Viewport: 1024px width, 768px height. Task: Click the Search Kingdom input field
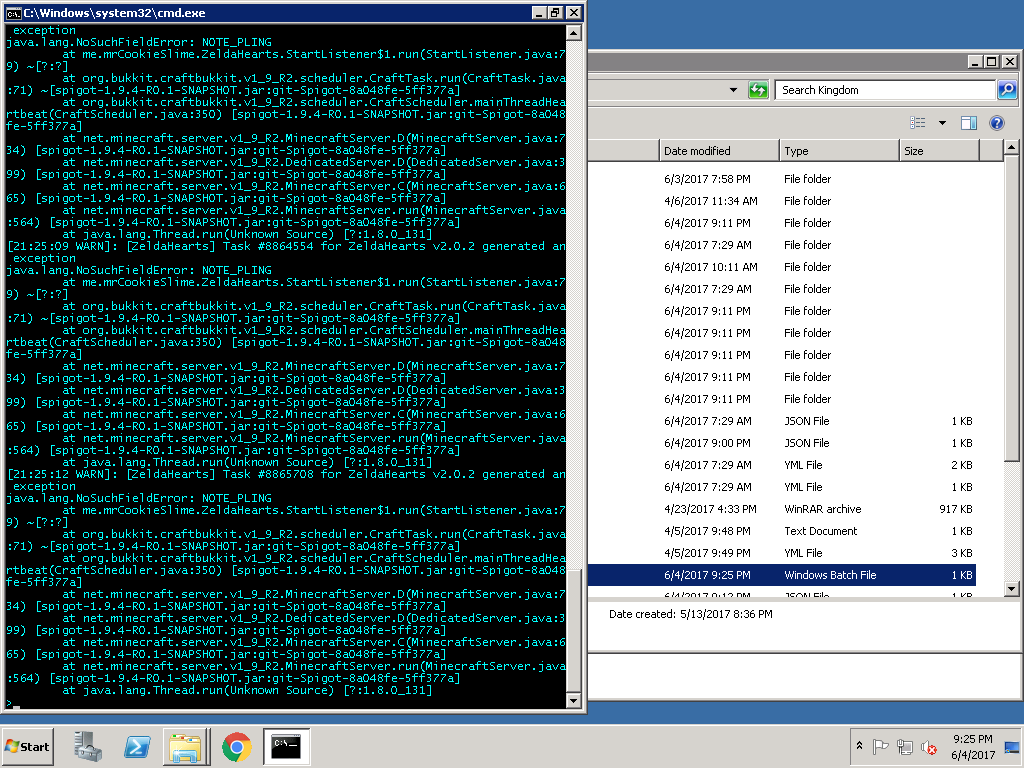(x=885, y=90)
